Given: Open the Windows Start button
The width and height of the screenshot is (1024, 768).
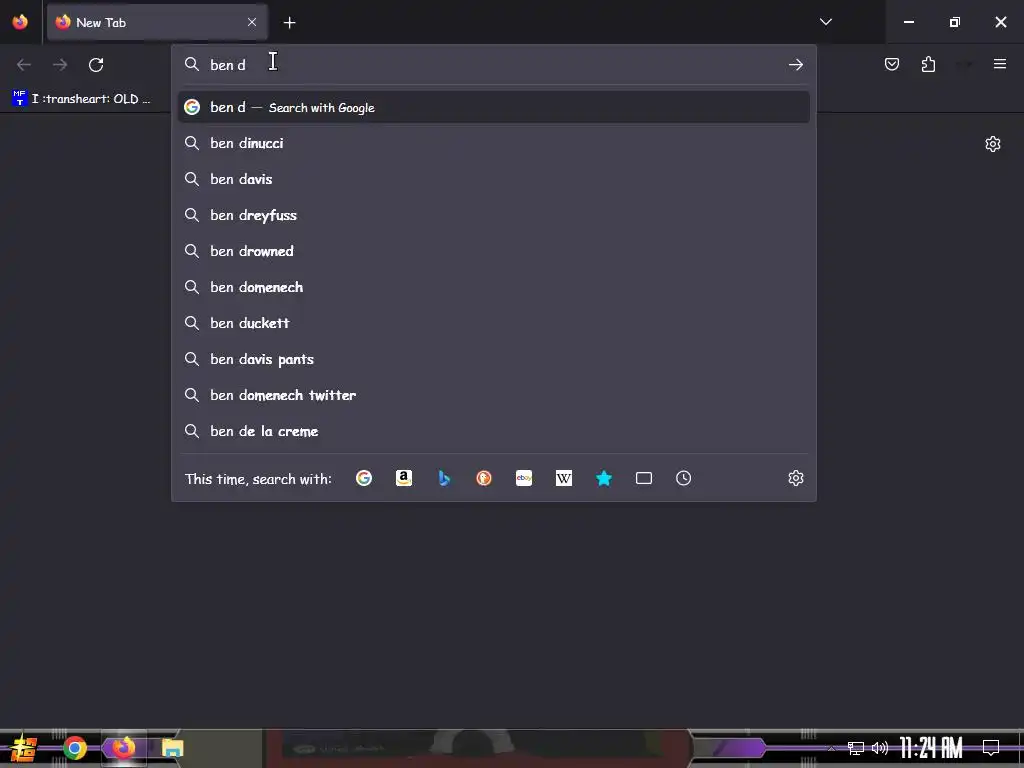Looking at the screenshot, I should [24, 748].
